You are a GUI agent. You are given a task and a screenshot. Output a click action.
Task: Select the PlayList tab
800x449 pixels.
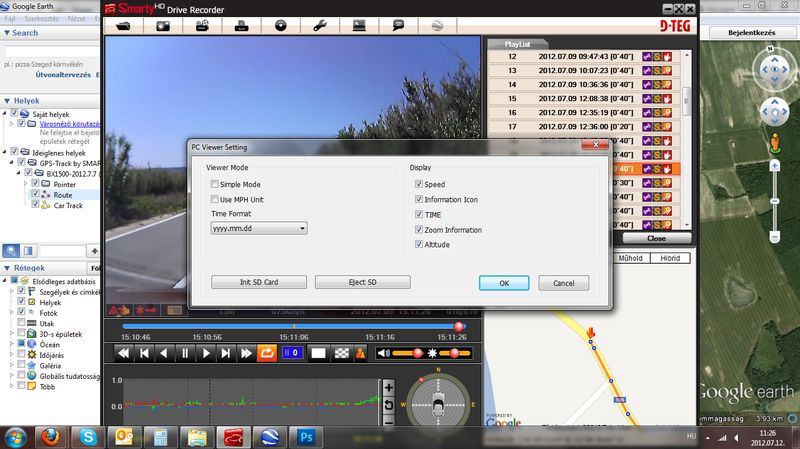tap(517, 44)
